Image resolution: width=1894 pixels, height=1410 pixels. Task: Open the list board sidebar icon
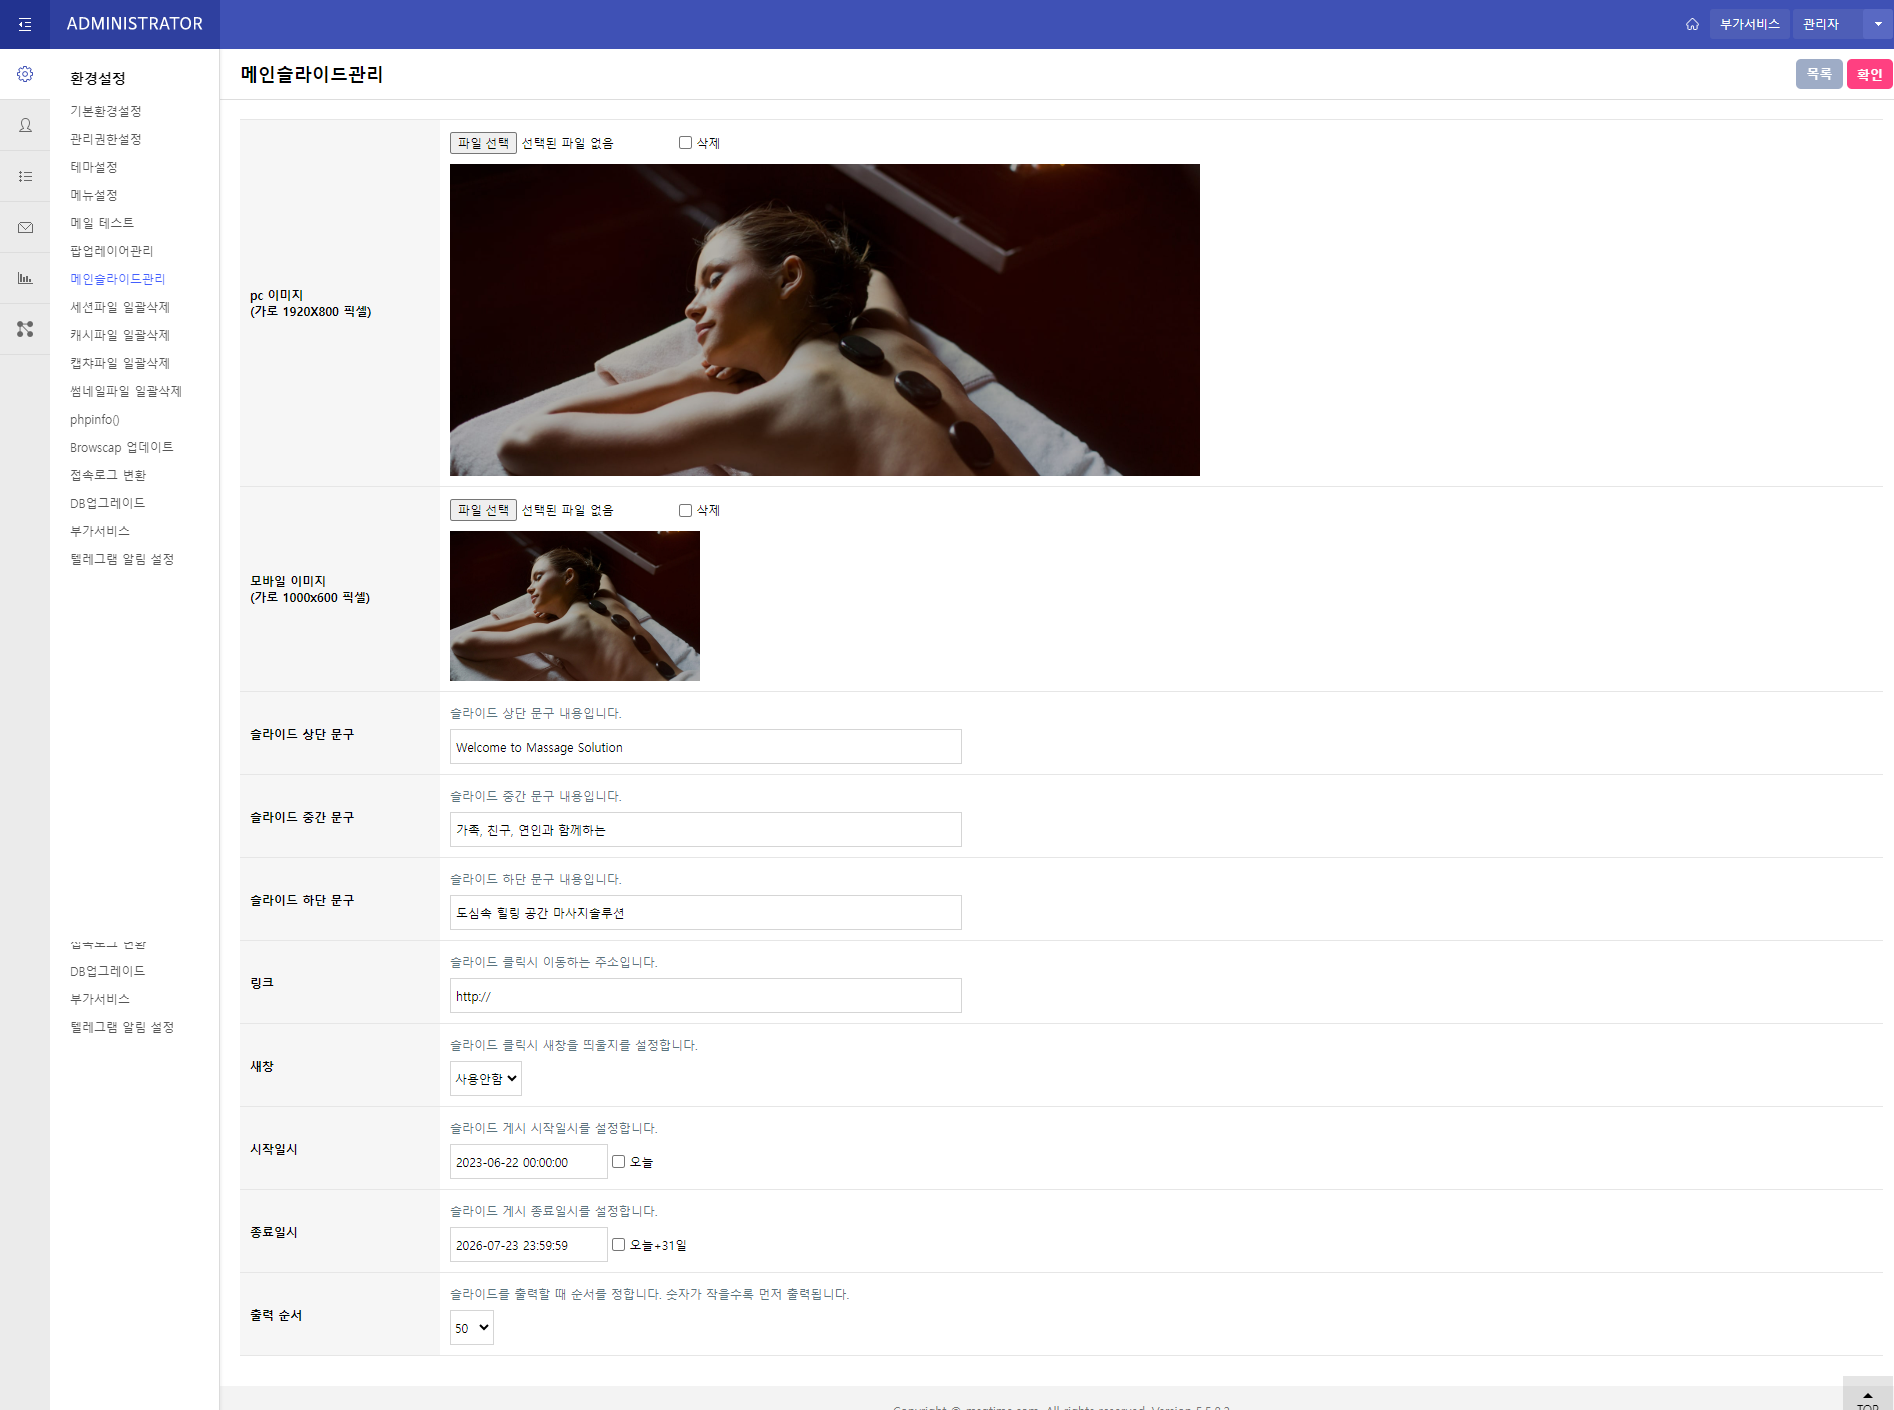(x=25, y=176)
